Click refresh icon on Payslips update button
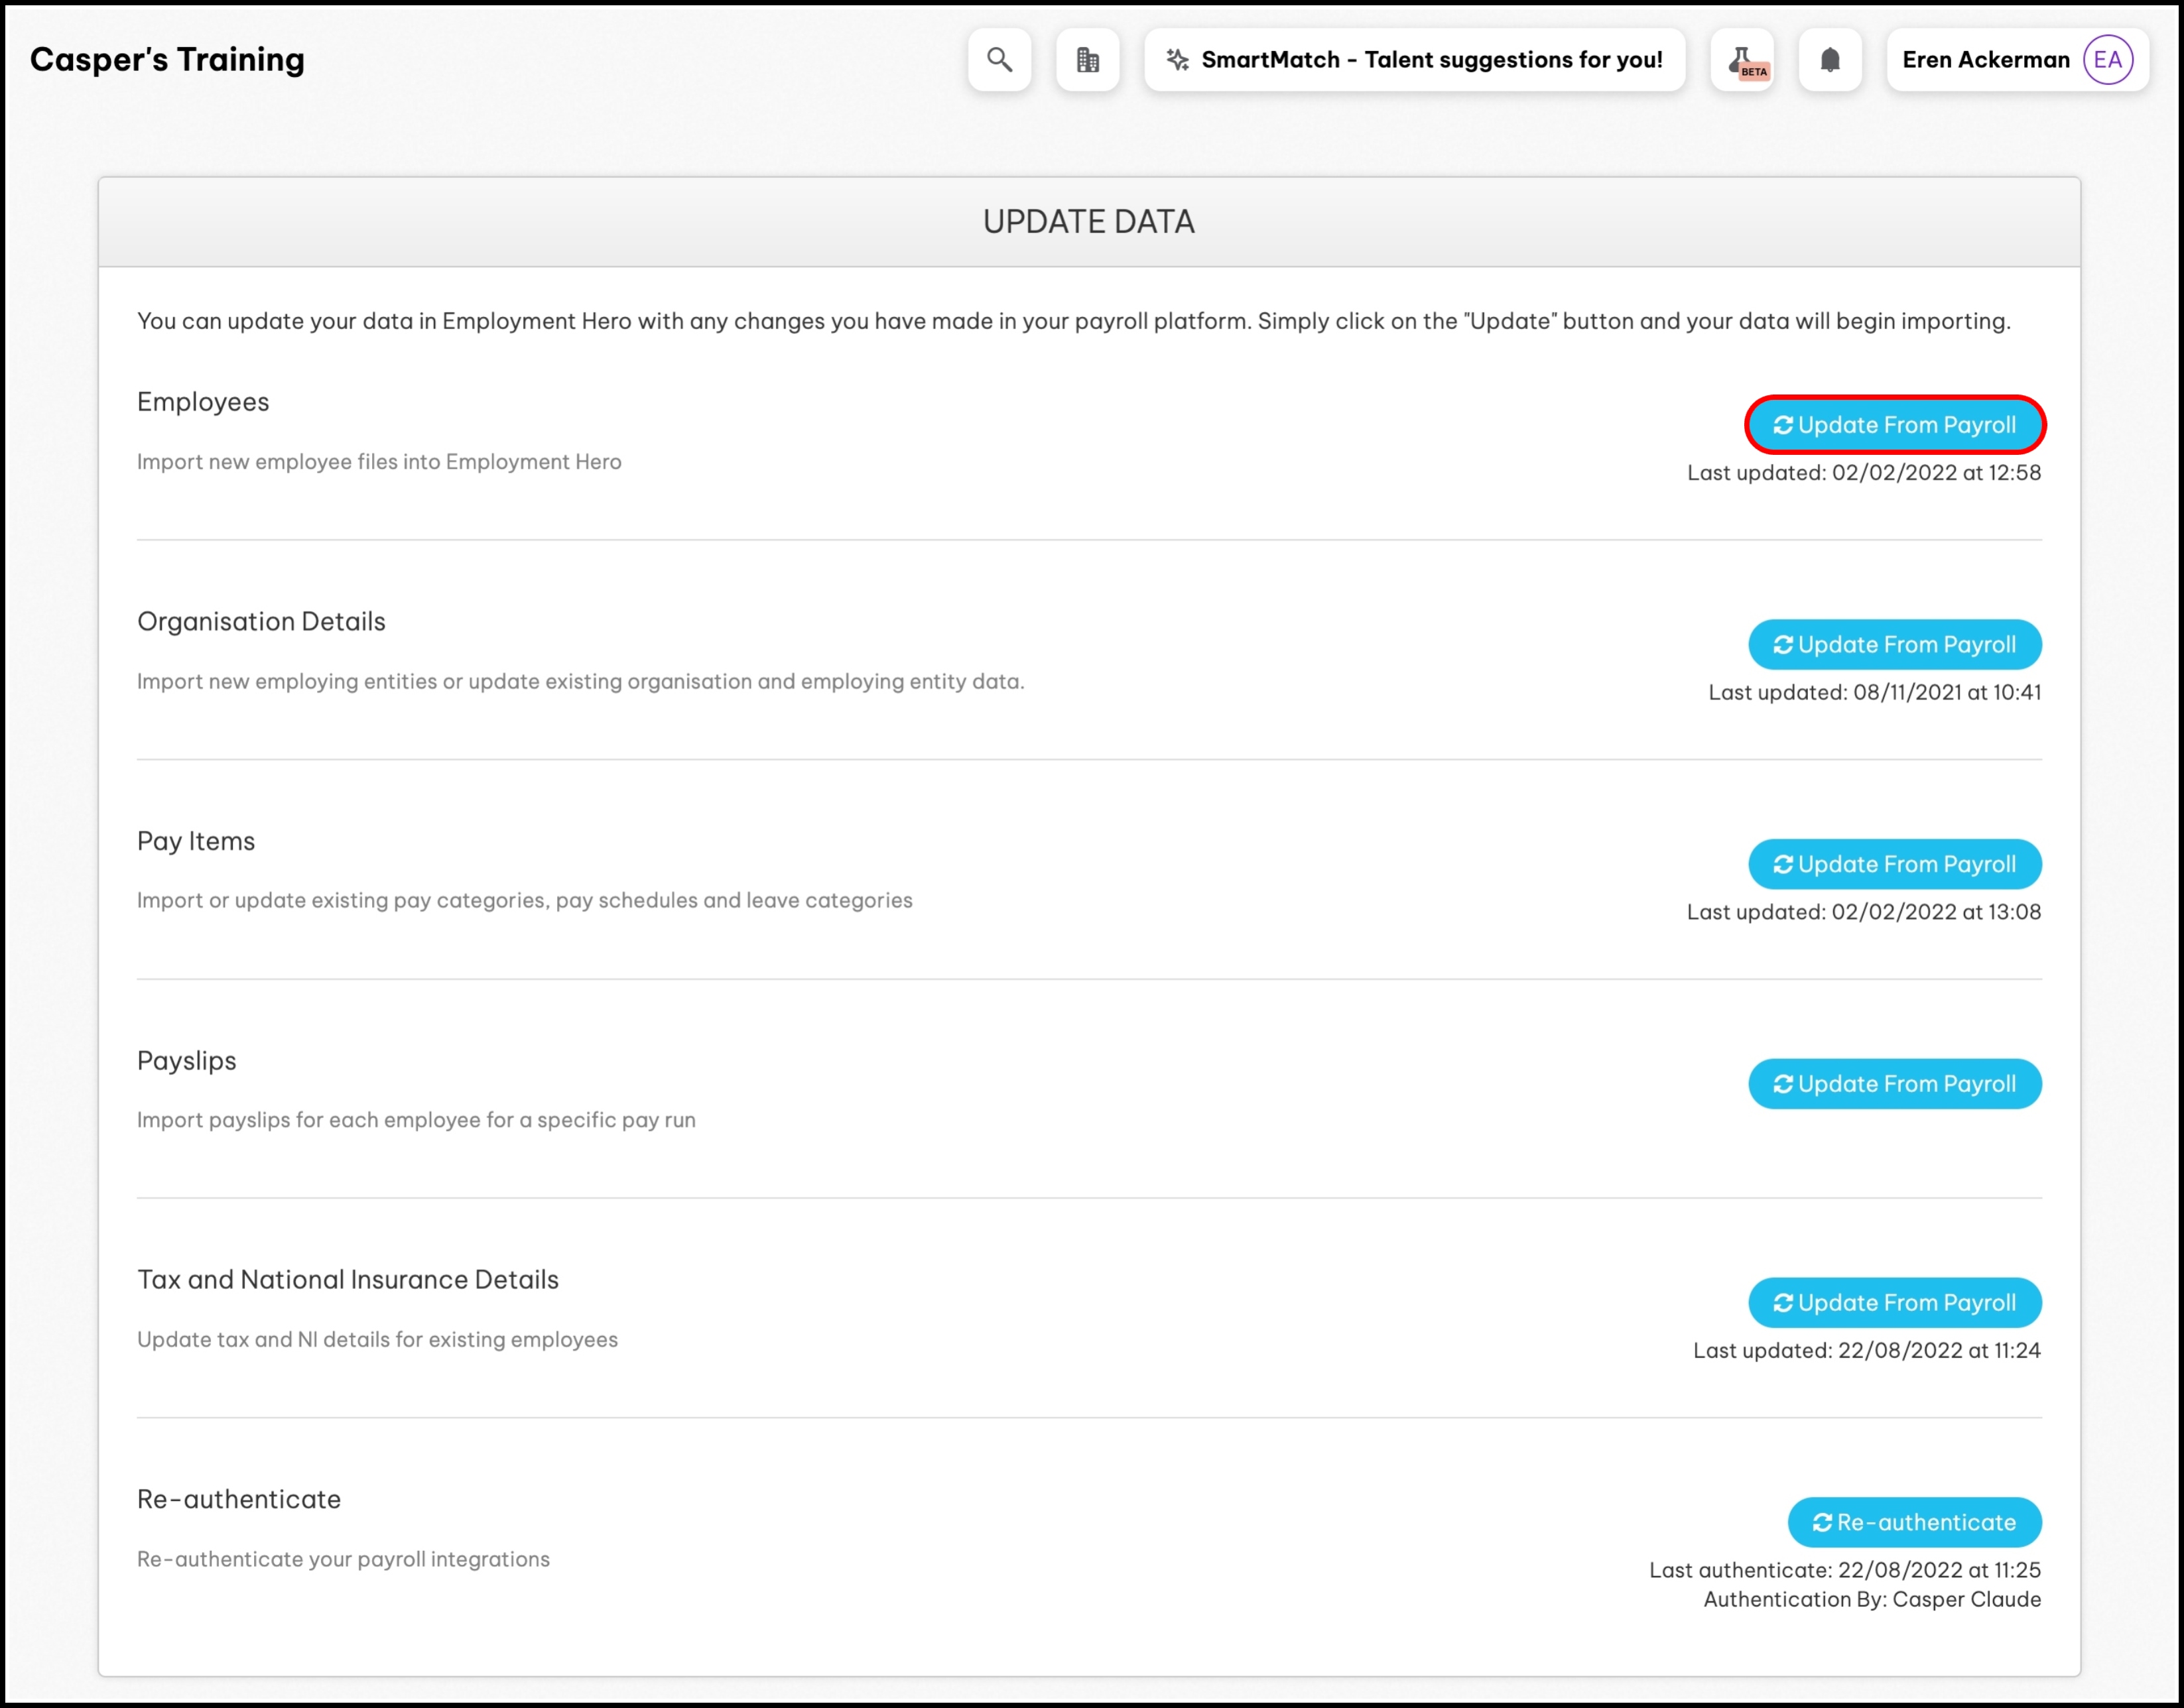The image size is (2184, 1708). pyautogui.click(x=1782, y=1084)
